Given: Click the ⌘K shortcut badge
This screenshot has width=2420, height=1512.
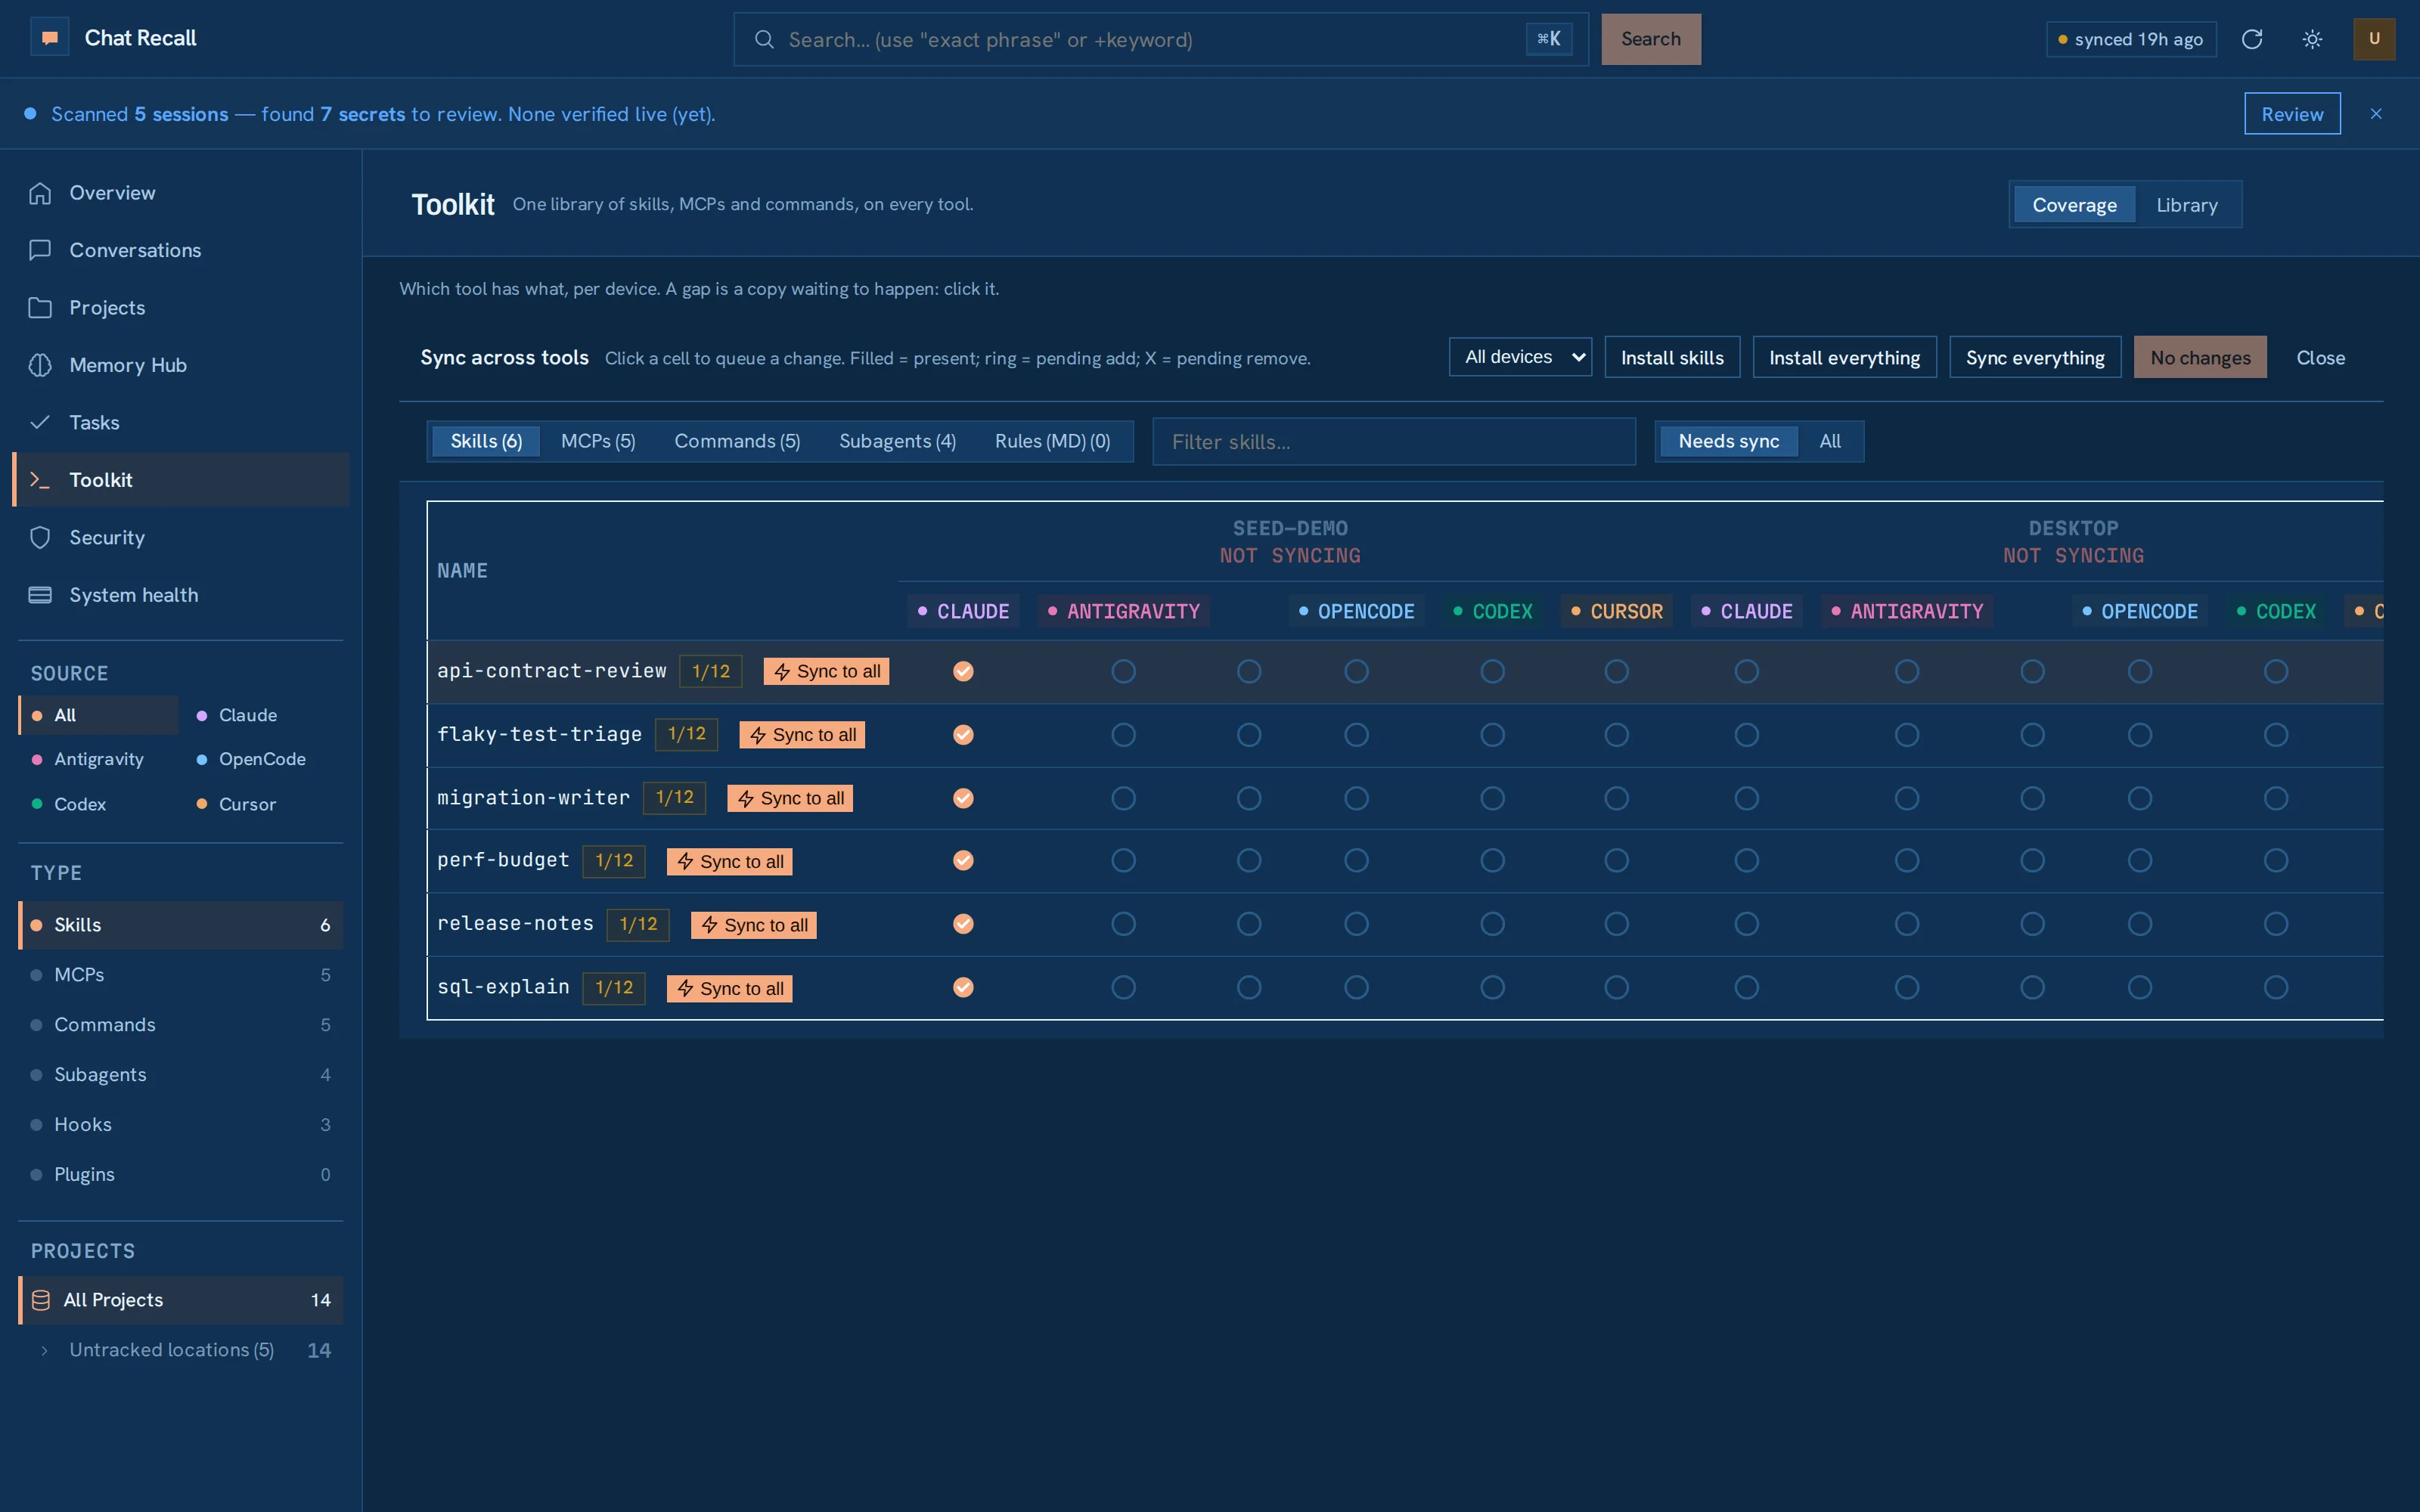Looking at the screenshot, I should (1549, 39).
